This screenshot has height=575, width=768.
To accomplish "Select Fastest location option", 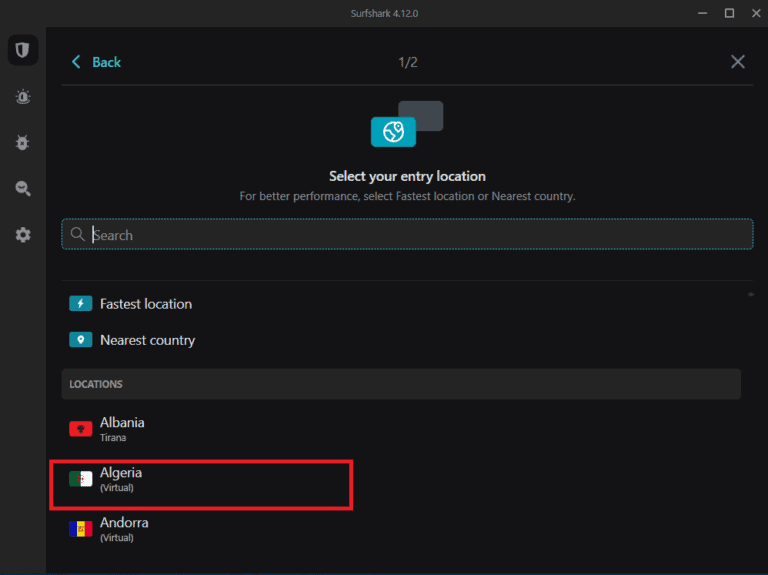I will click(401, 304).
